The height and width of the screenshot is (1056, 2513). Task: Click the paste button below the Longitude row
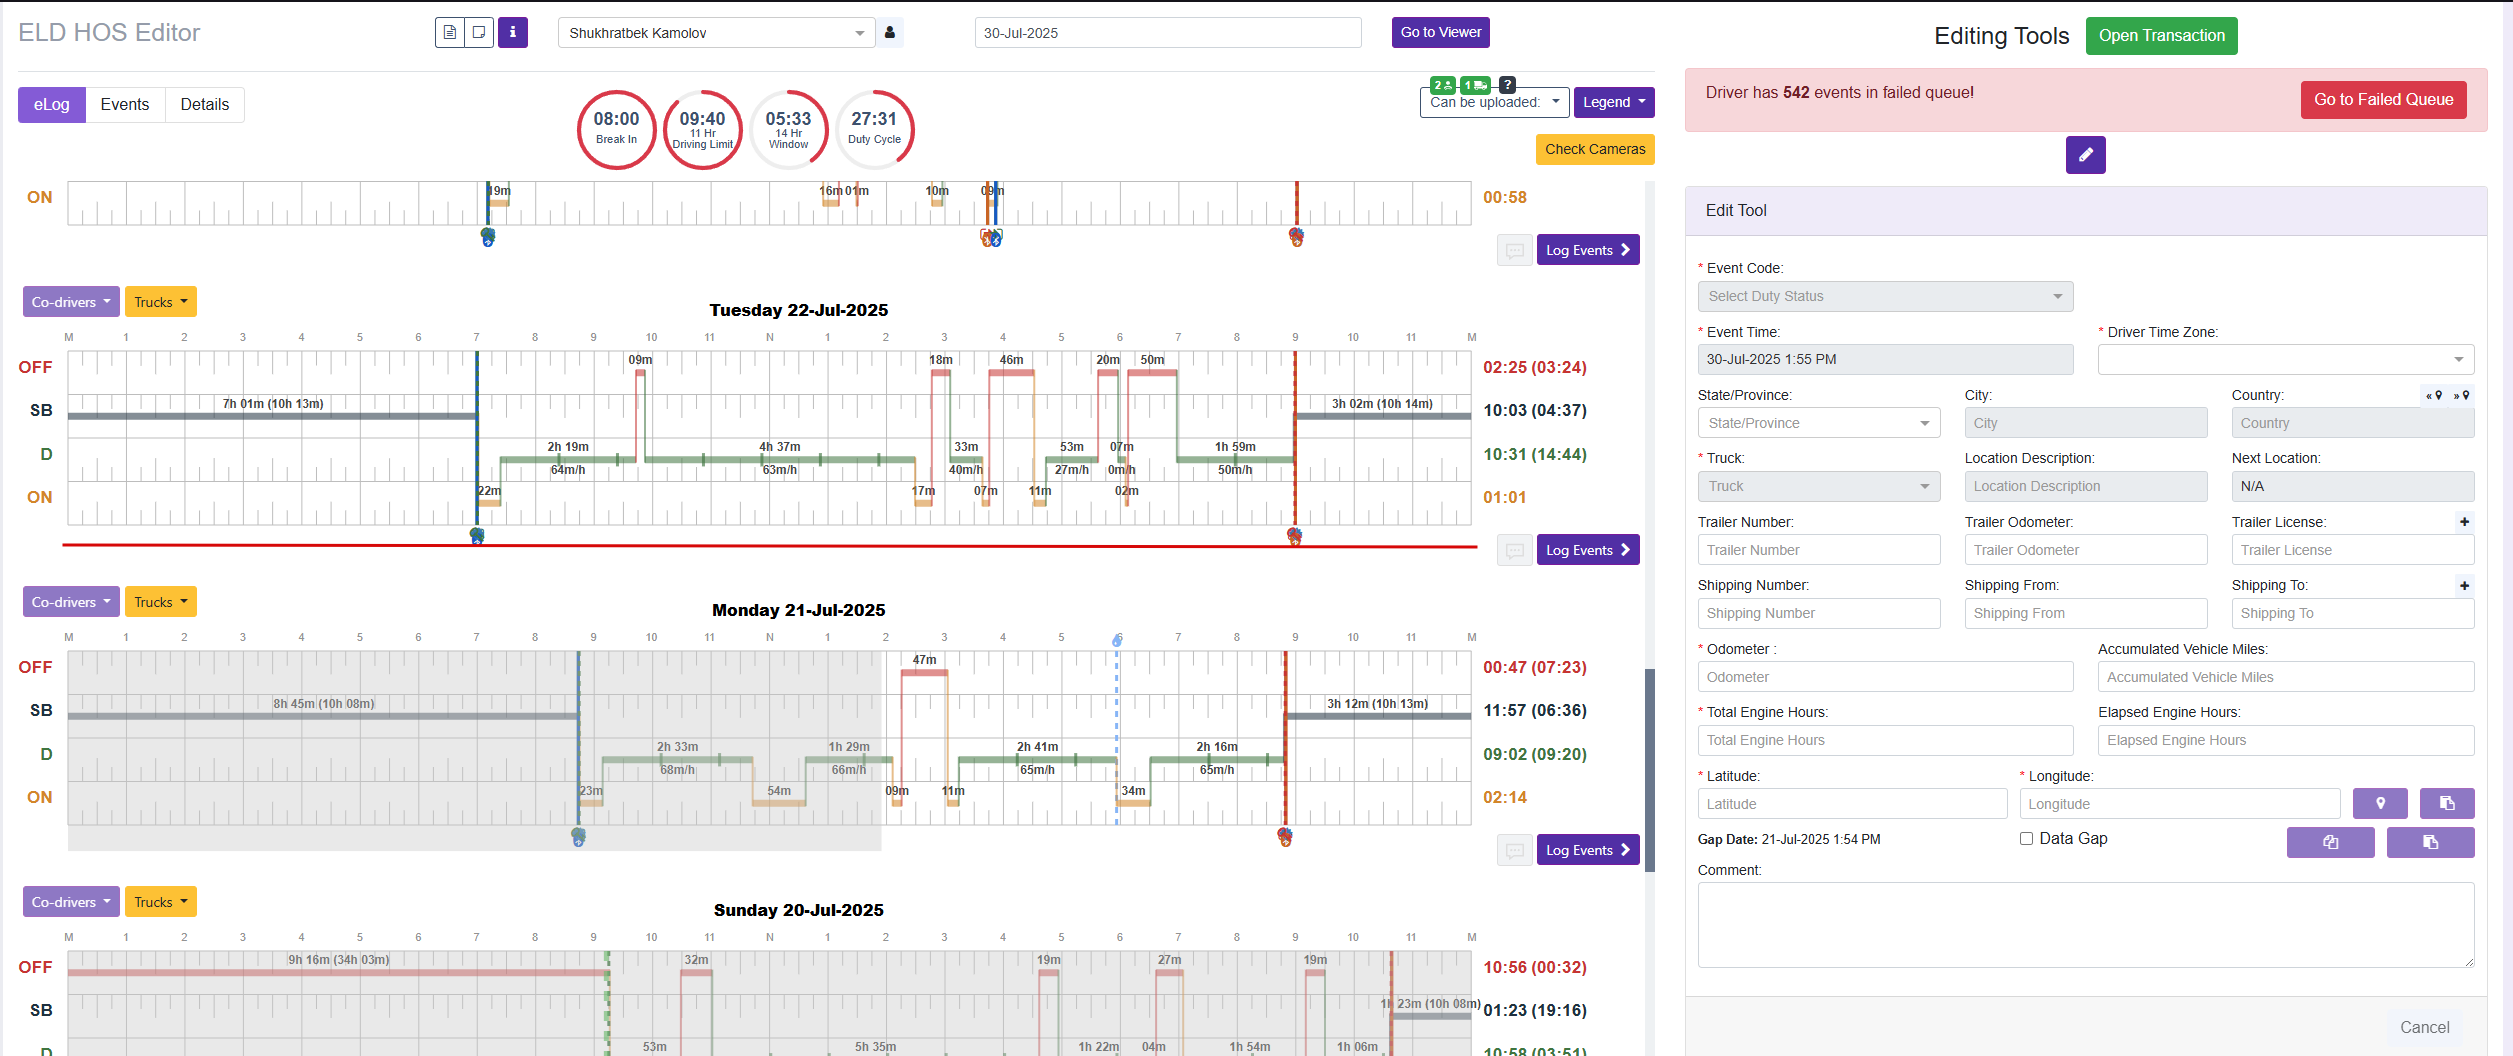pos(2430,842)
